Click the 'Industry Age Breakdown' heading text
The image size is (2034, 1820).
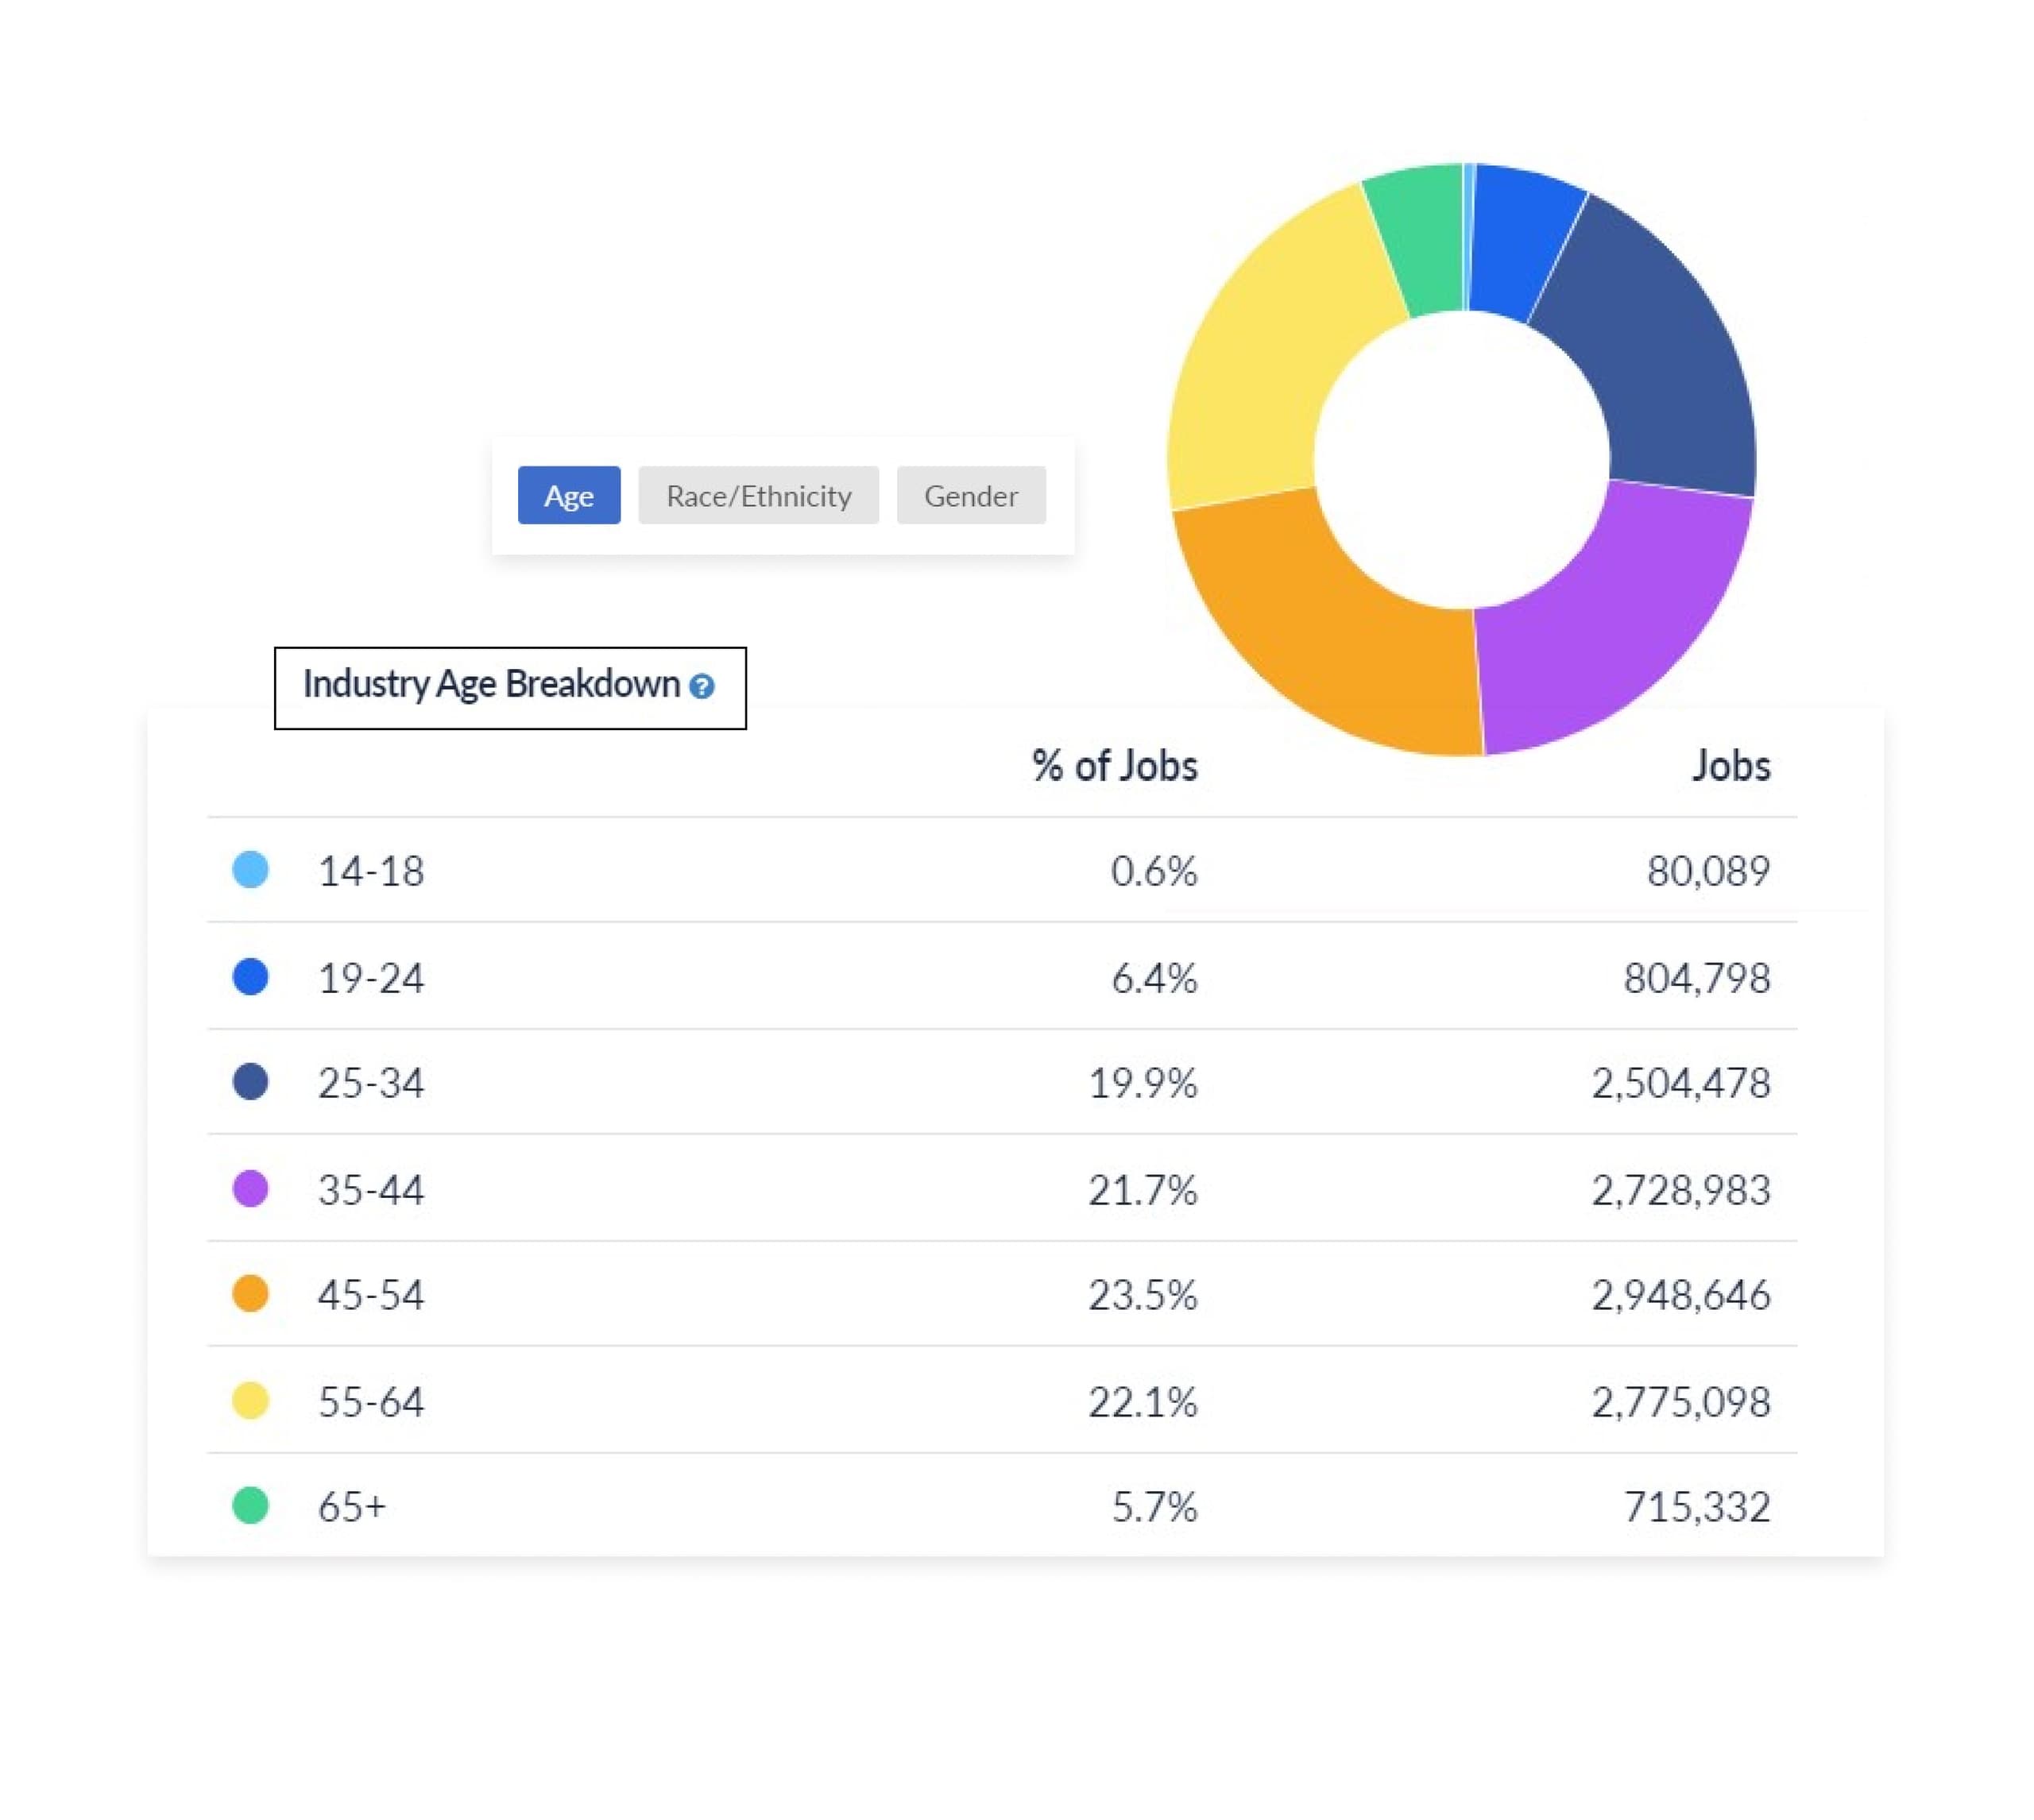(491, 685)
